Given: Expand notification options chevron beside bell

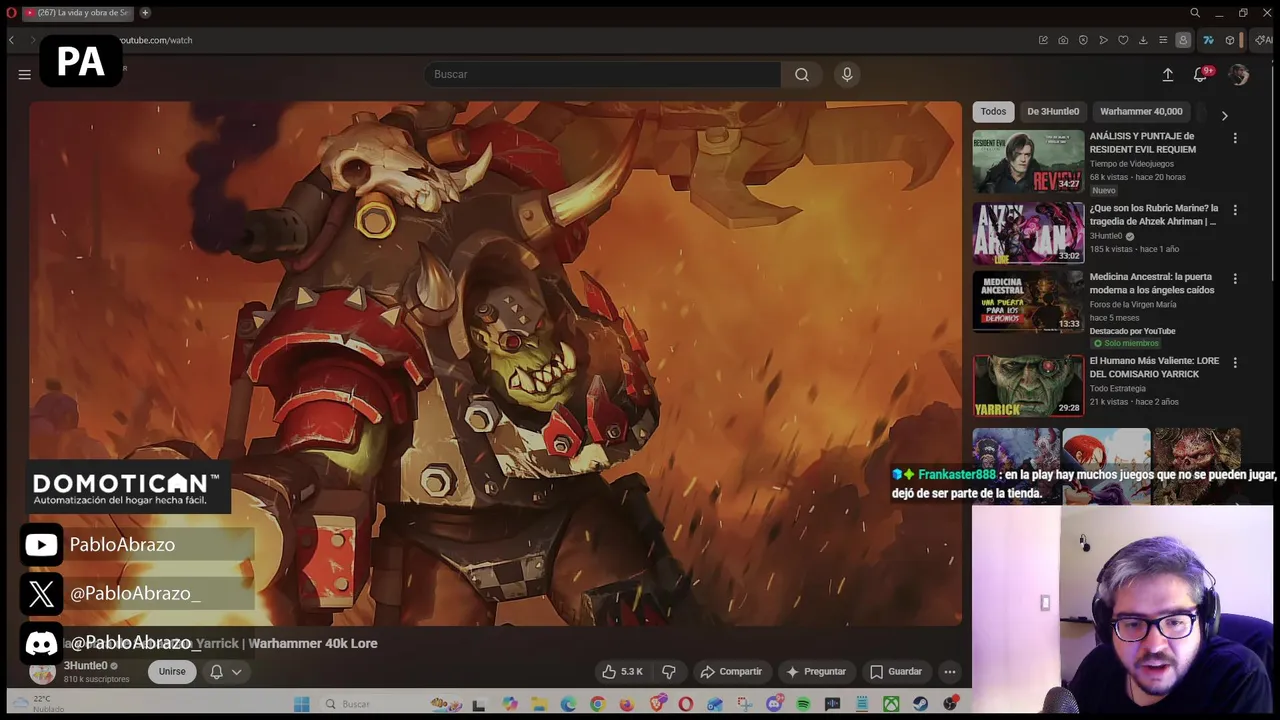Looking at the screenshot, I should (x=237, y=672).
